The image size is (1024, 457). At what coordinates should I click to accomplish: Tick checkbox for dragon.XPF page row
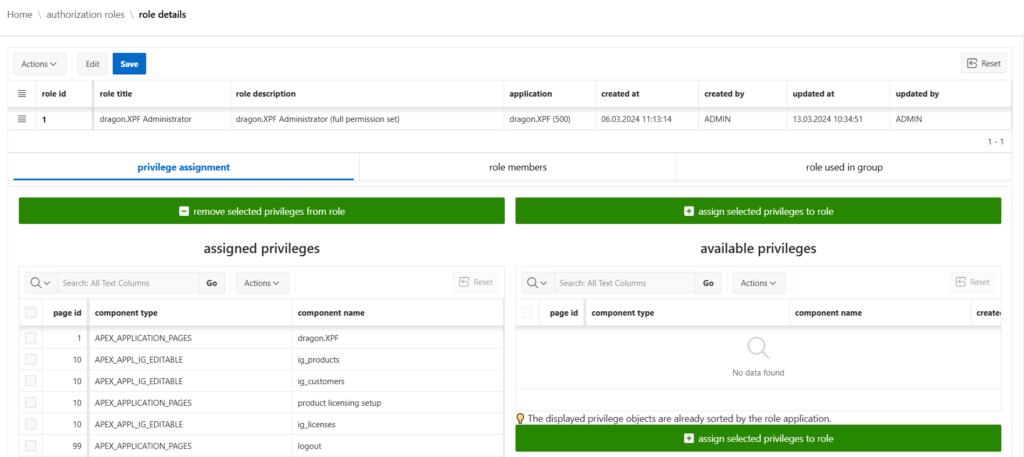coord(31,338)
